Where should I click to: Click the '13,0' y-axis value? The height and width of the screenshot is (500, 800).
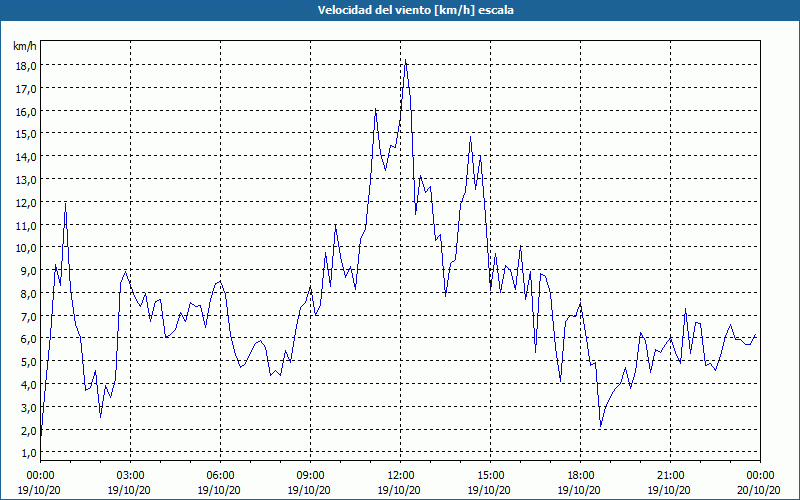27,180
